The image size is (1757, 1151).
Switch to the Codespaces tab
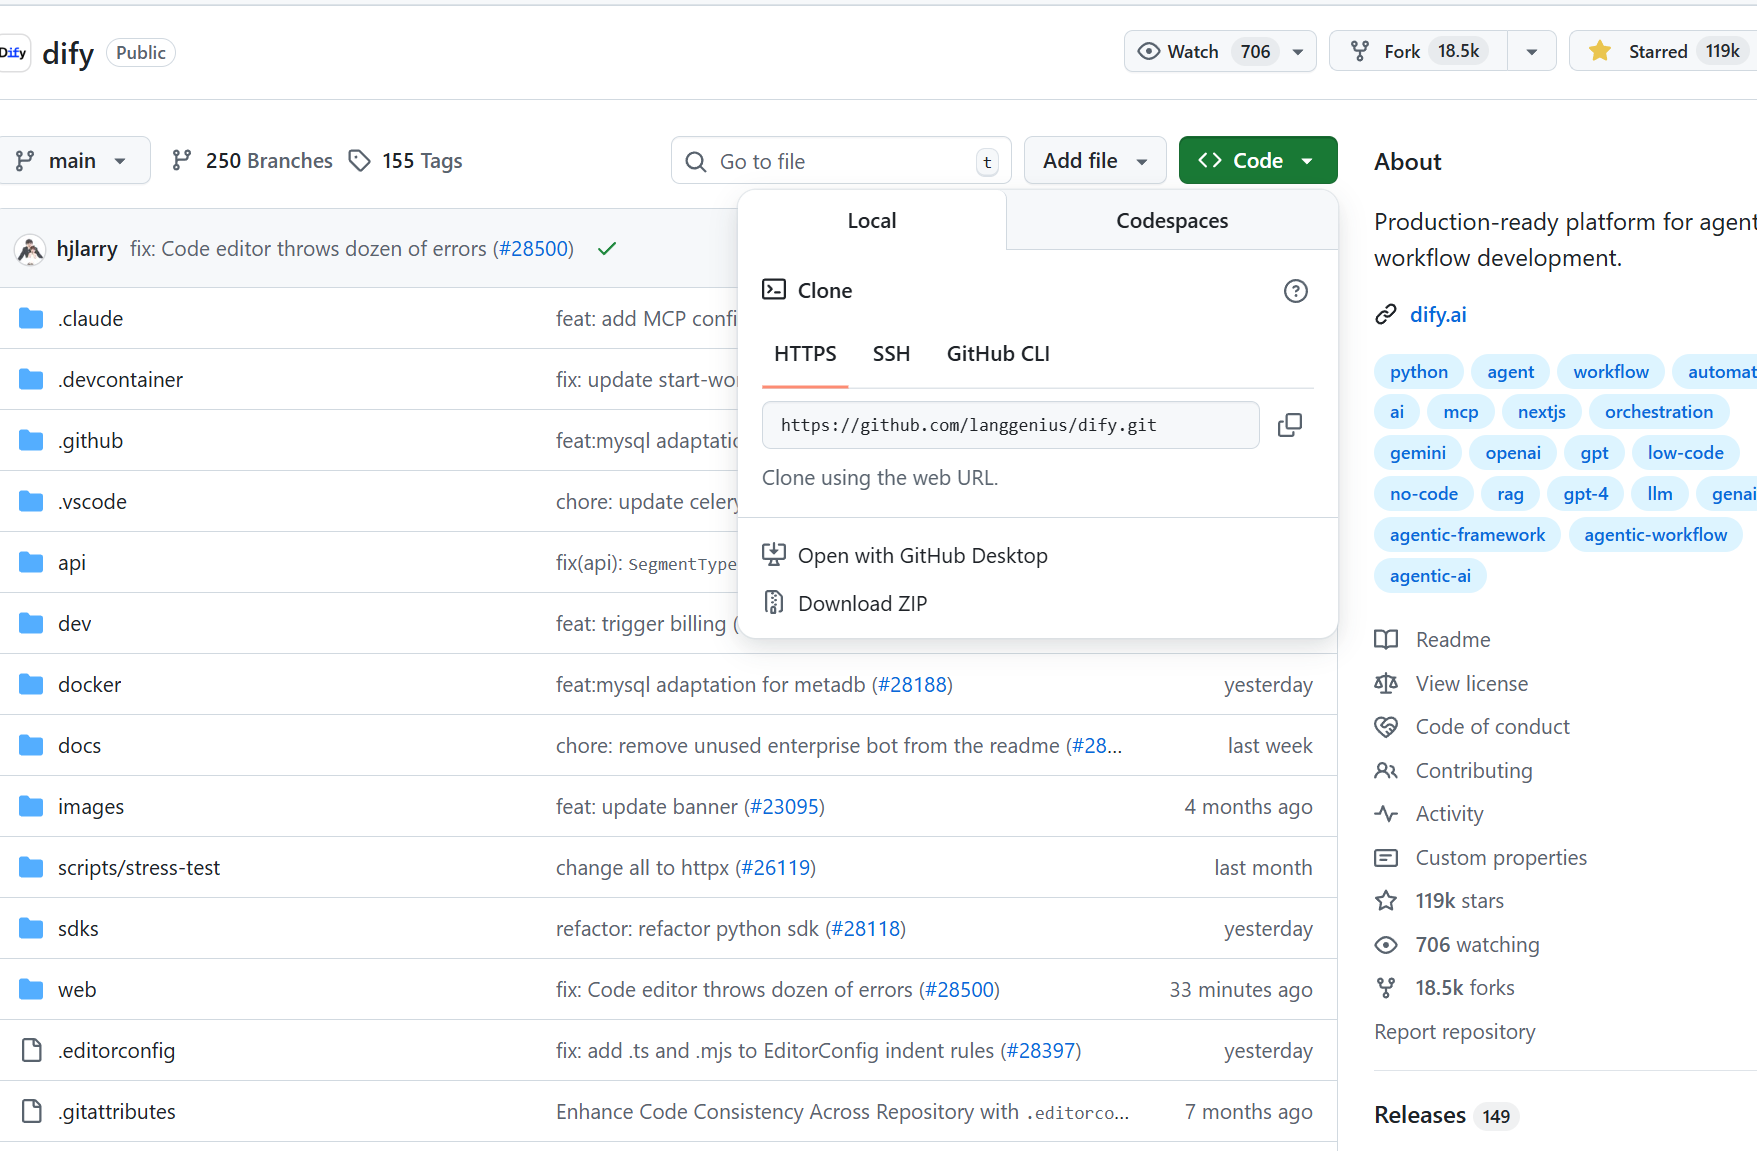1171,220
